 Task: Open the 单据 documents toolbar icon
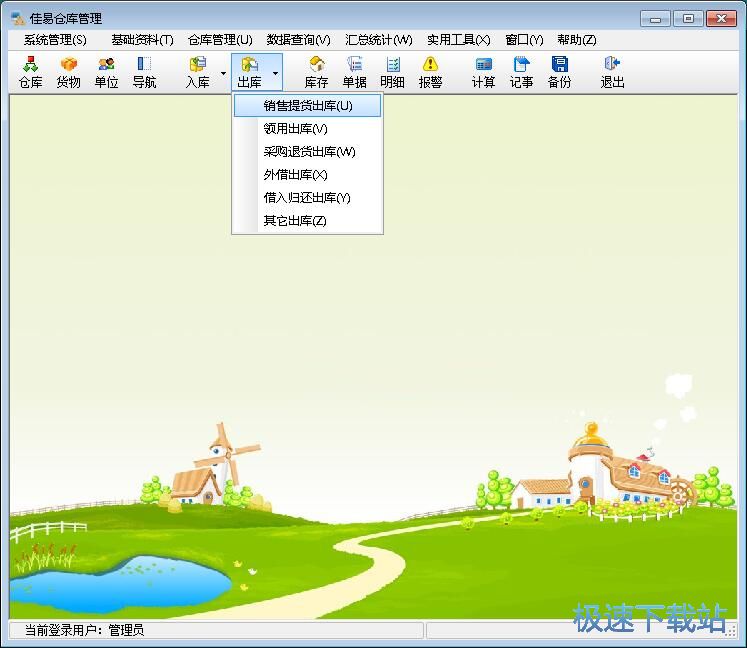(x=355, y=72)
